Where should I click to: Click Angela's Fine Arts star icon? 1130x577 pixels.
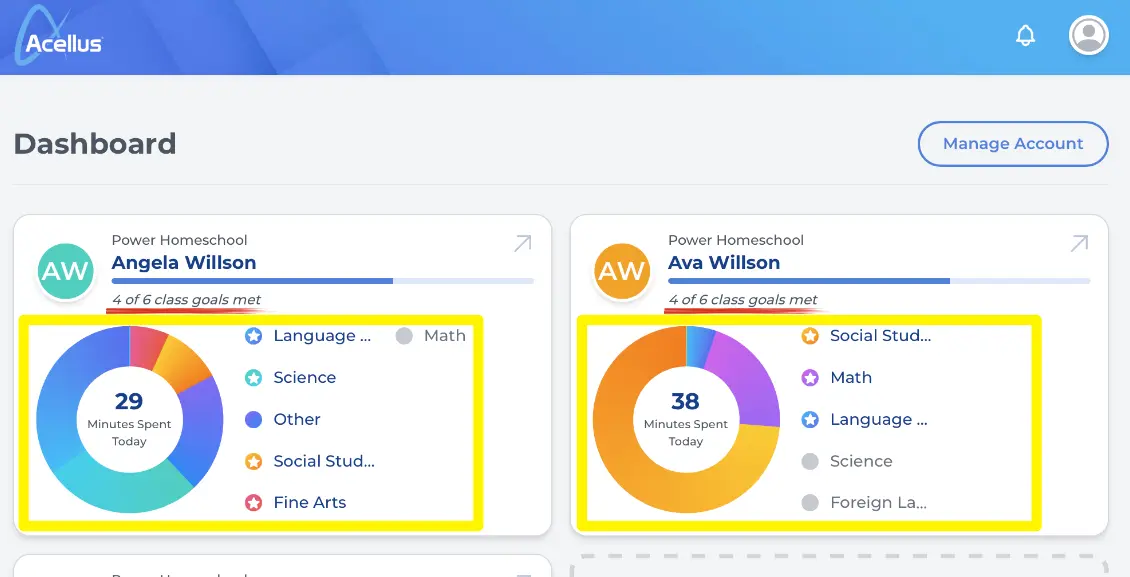[253, 503]
